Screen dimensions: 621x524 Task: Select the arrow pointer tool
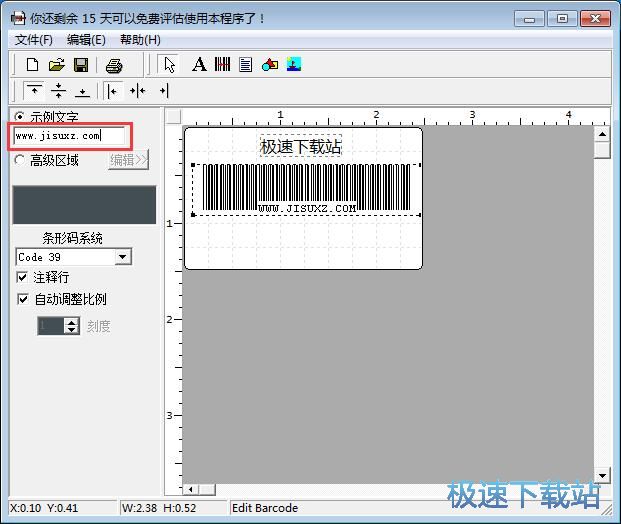coord(169,65)
